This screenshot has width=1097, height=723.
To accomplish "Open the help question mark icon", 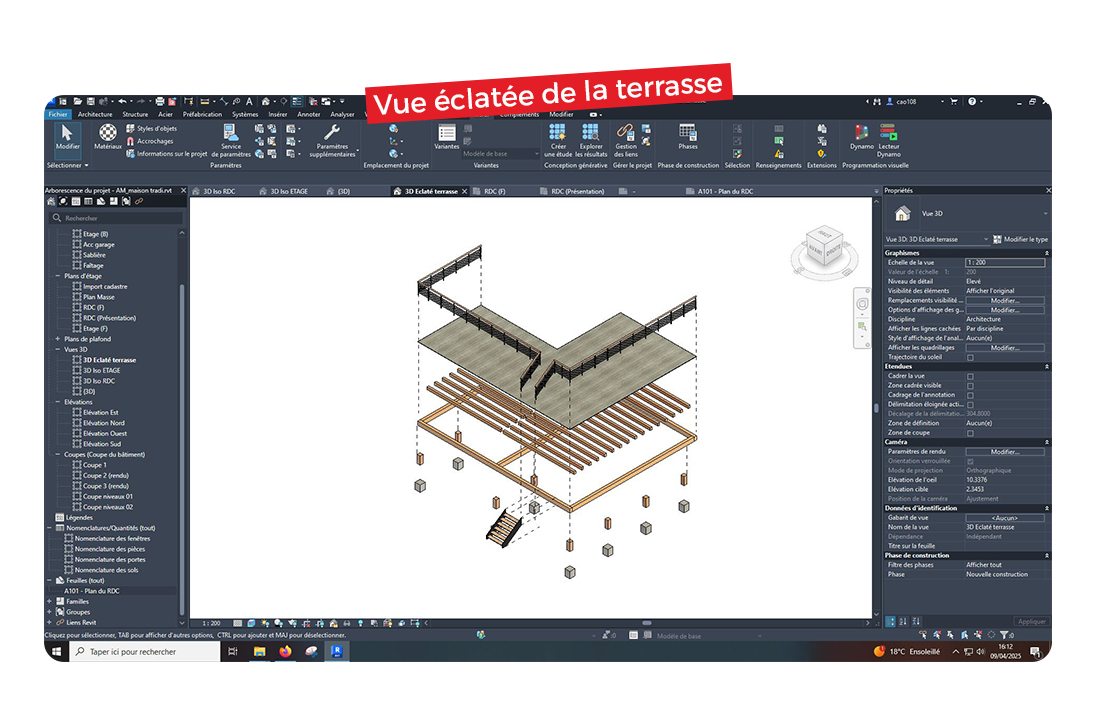I will tap(972, 101).
